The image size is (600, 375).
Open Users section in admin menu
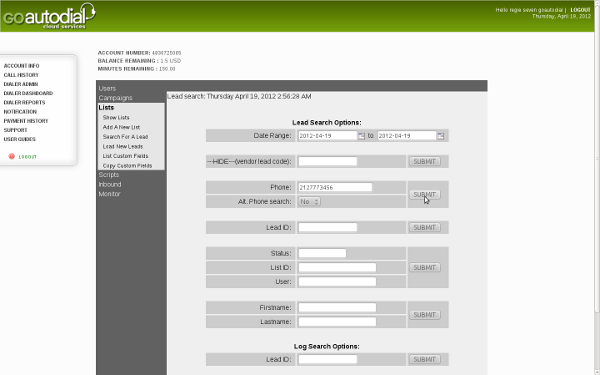coord(107,88)
